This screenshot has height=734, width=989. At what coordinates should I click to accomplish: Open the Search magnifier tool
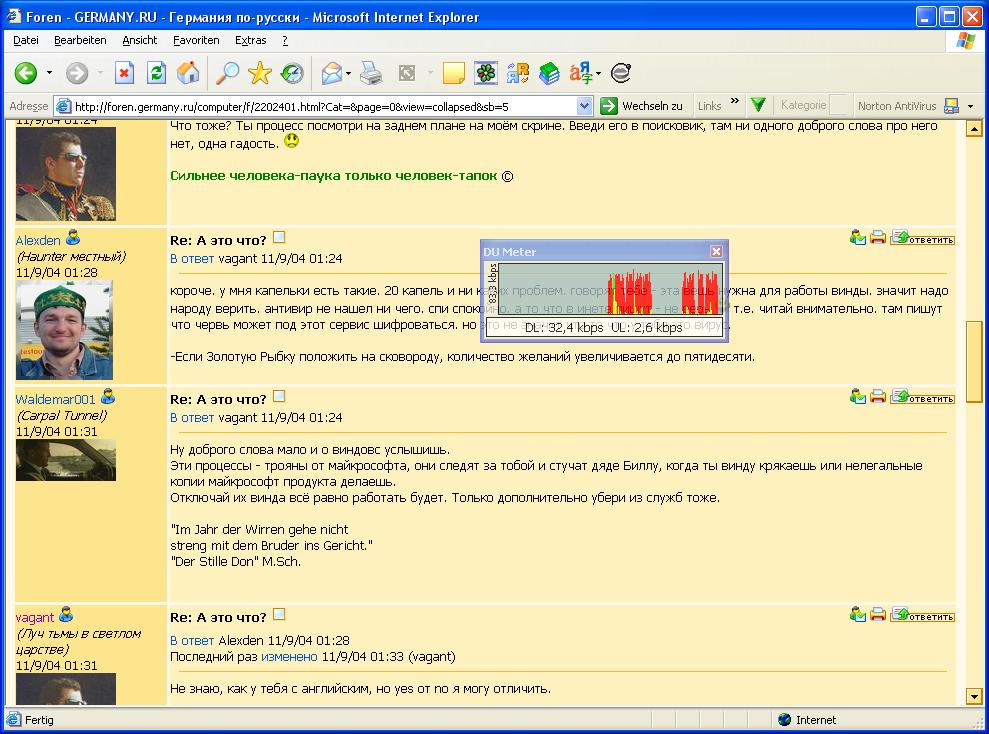pyautogui.click(x=227, y=73)
